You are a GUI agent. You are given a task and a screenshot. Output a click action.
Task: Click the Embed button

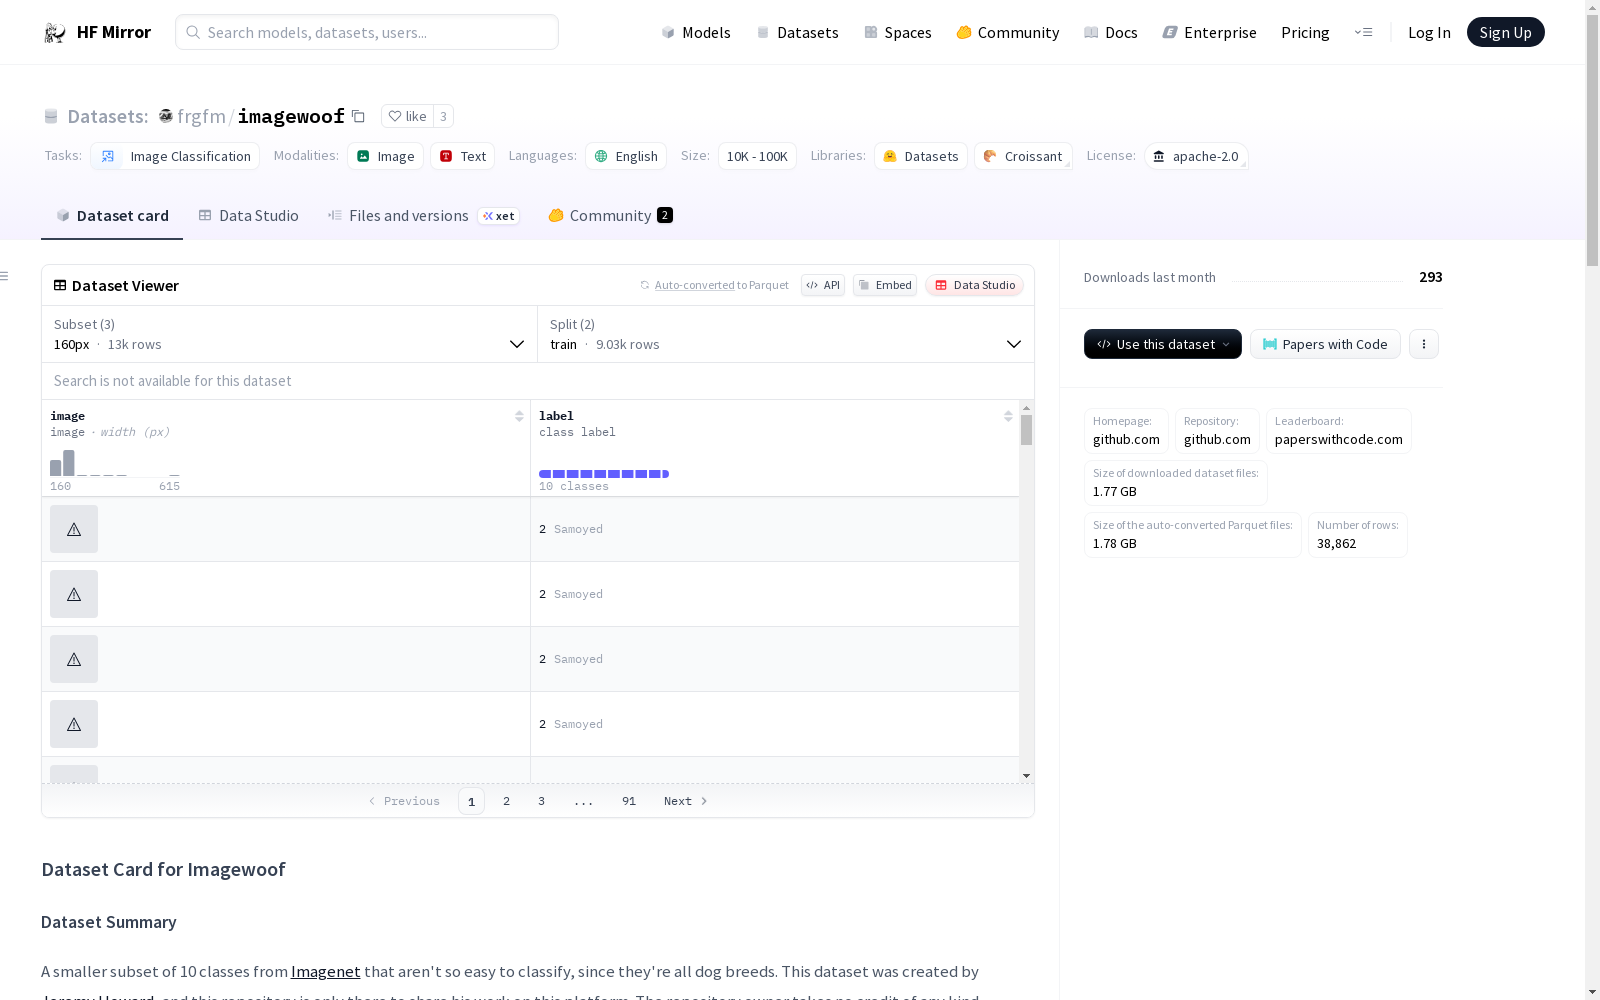coord(885,285)
